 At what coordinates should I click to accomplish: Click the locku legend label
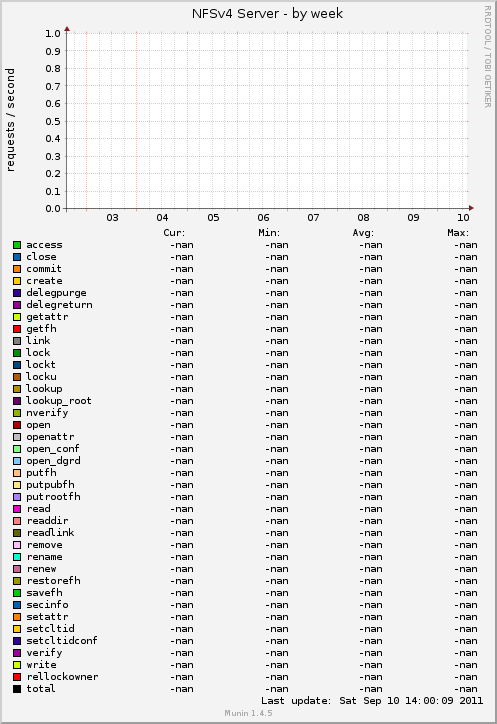pyautogui.click(x=41, y=377)
